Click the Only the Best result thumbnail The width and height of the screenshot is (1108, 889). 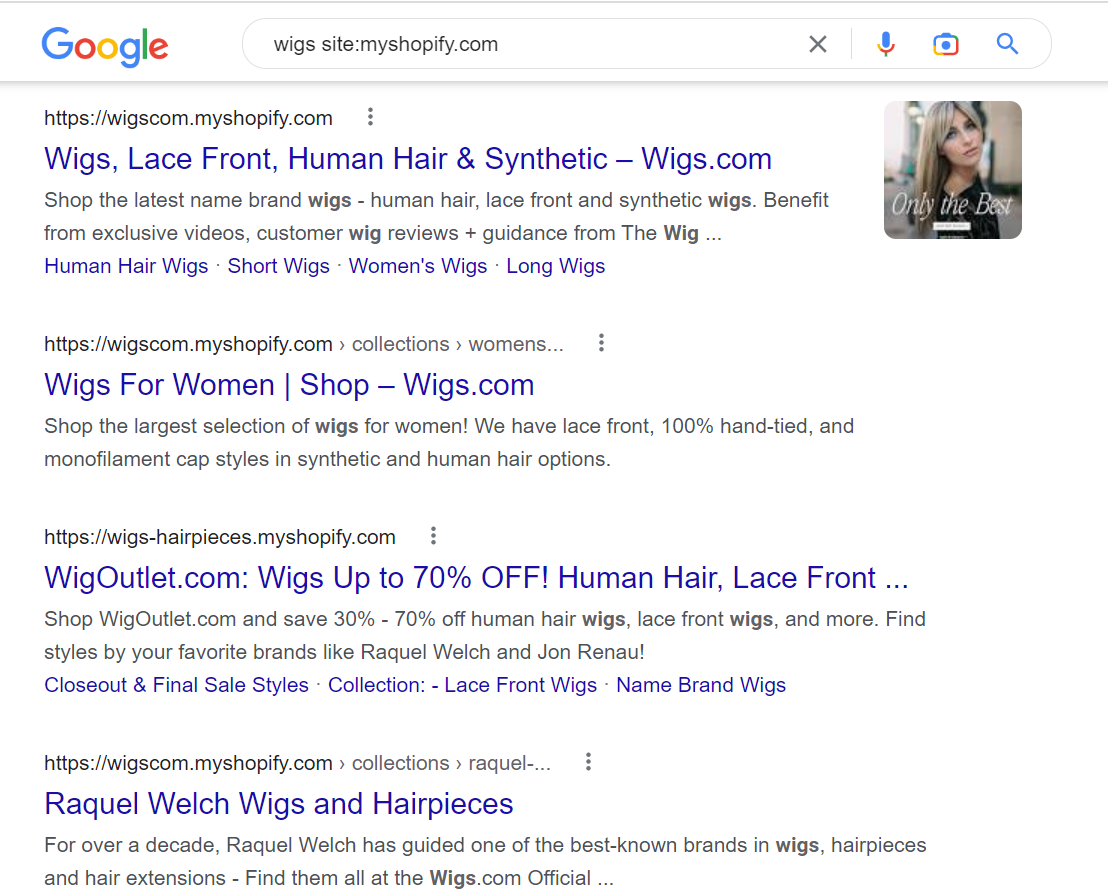click(x=953, y=170)
